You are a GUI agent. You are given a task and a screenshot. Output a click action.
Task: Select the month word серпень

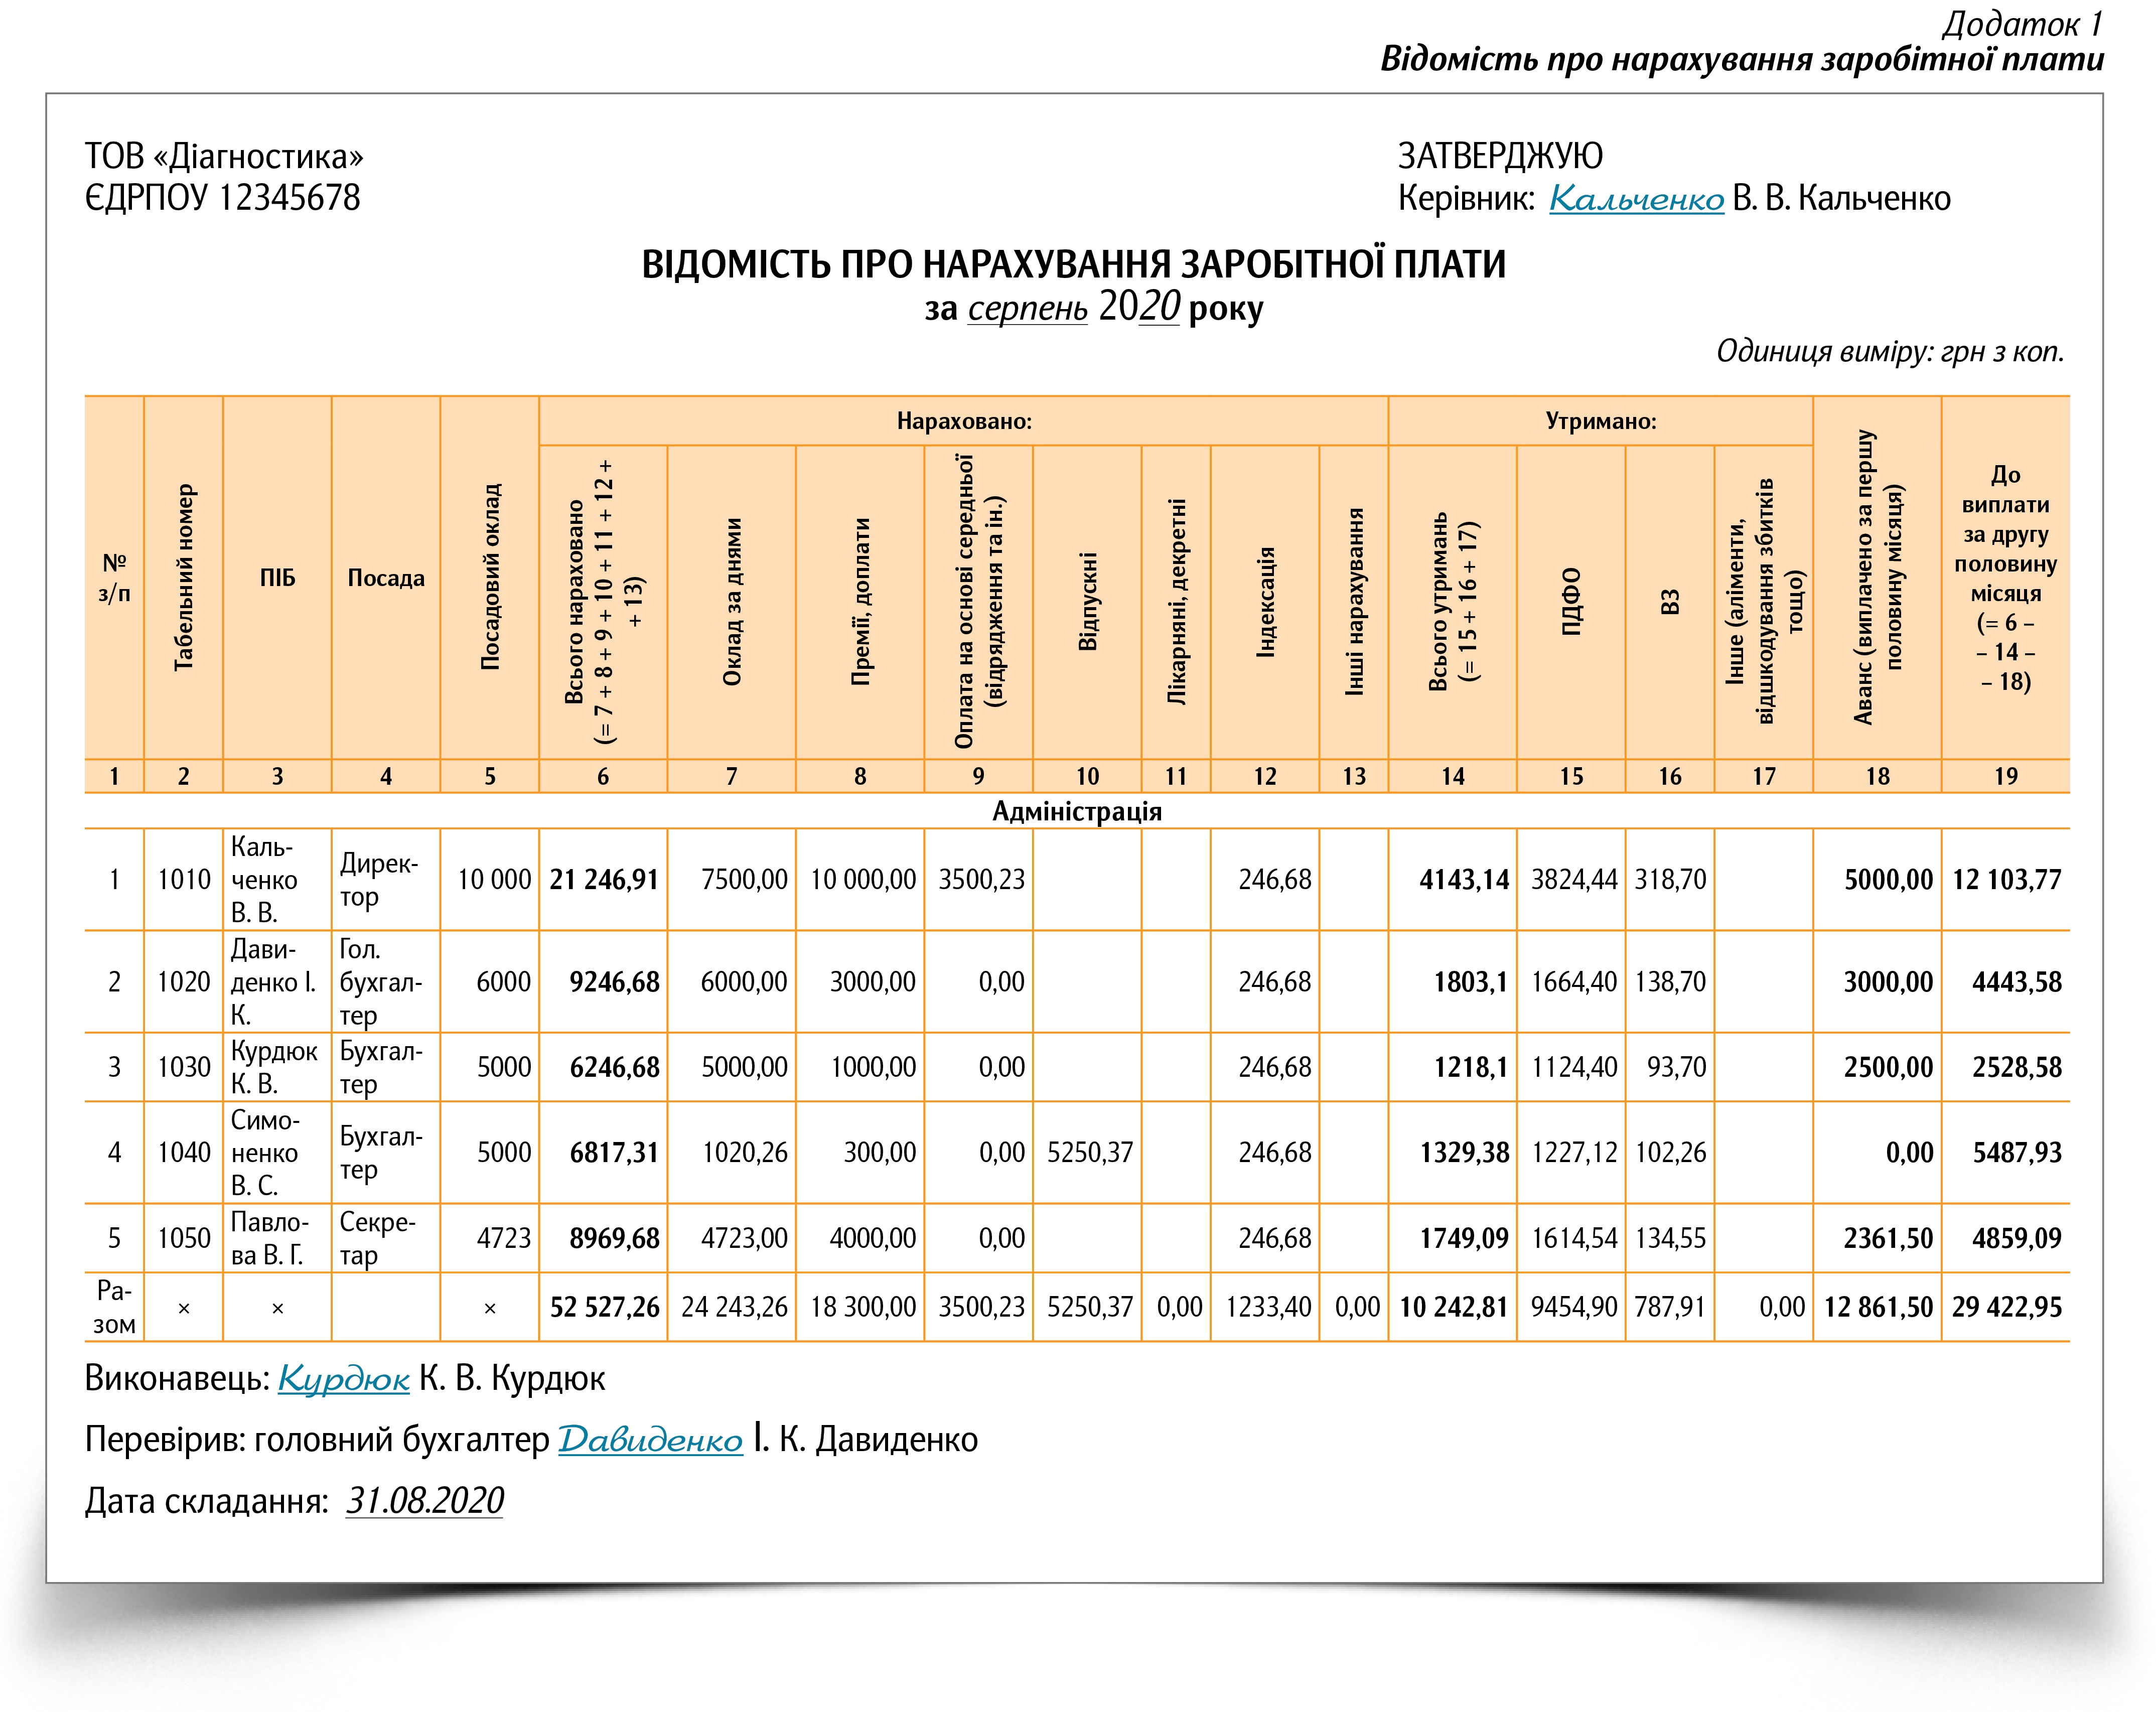click(x=1027, y=308)
